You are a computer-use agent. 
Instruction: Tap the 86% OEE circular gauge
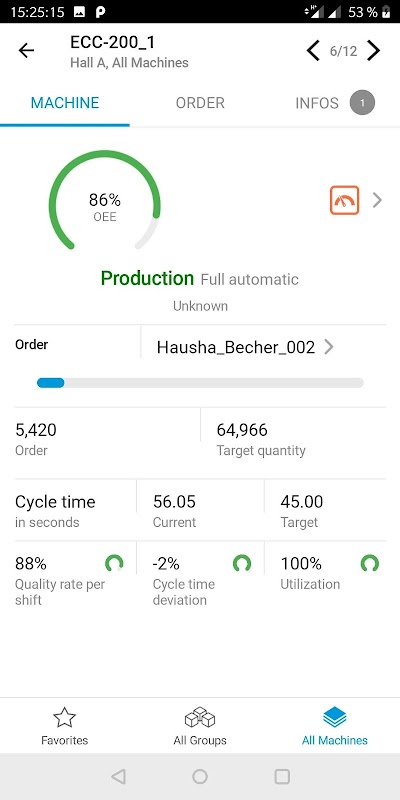[x=105, y=201]
